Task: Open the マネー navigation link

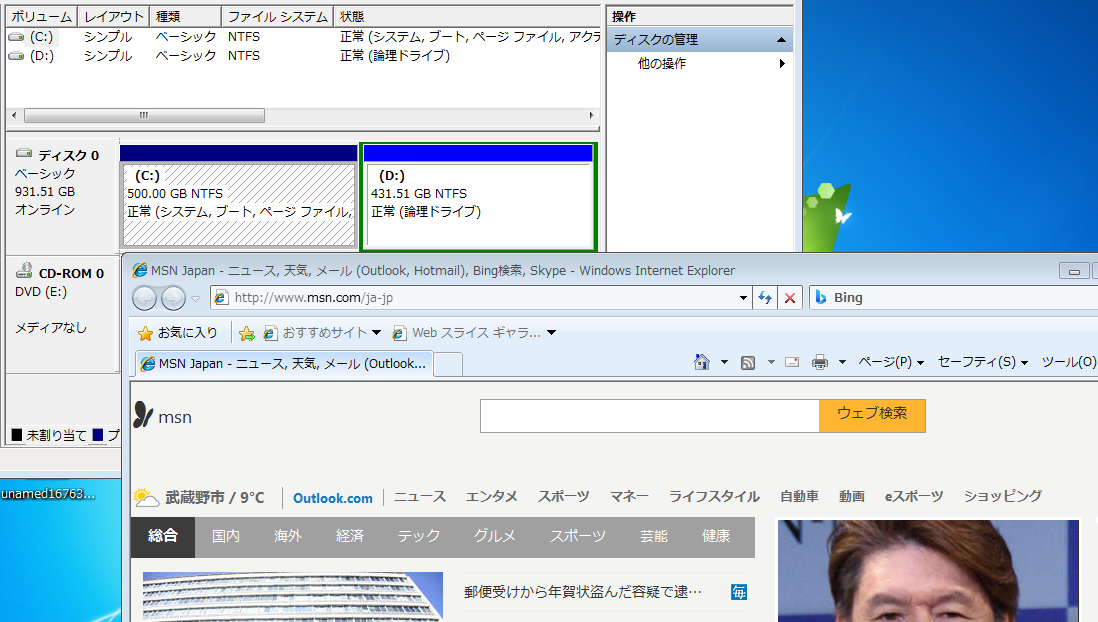Action: coord(629,497)
